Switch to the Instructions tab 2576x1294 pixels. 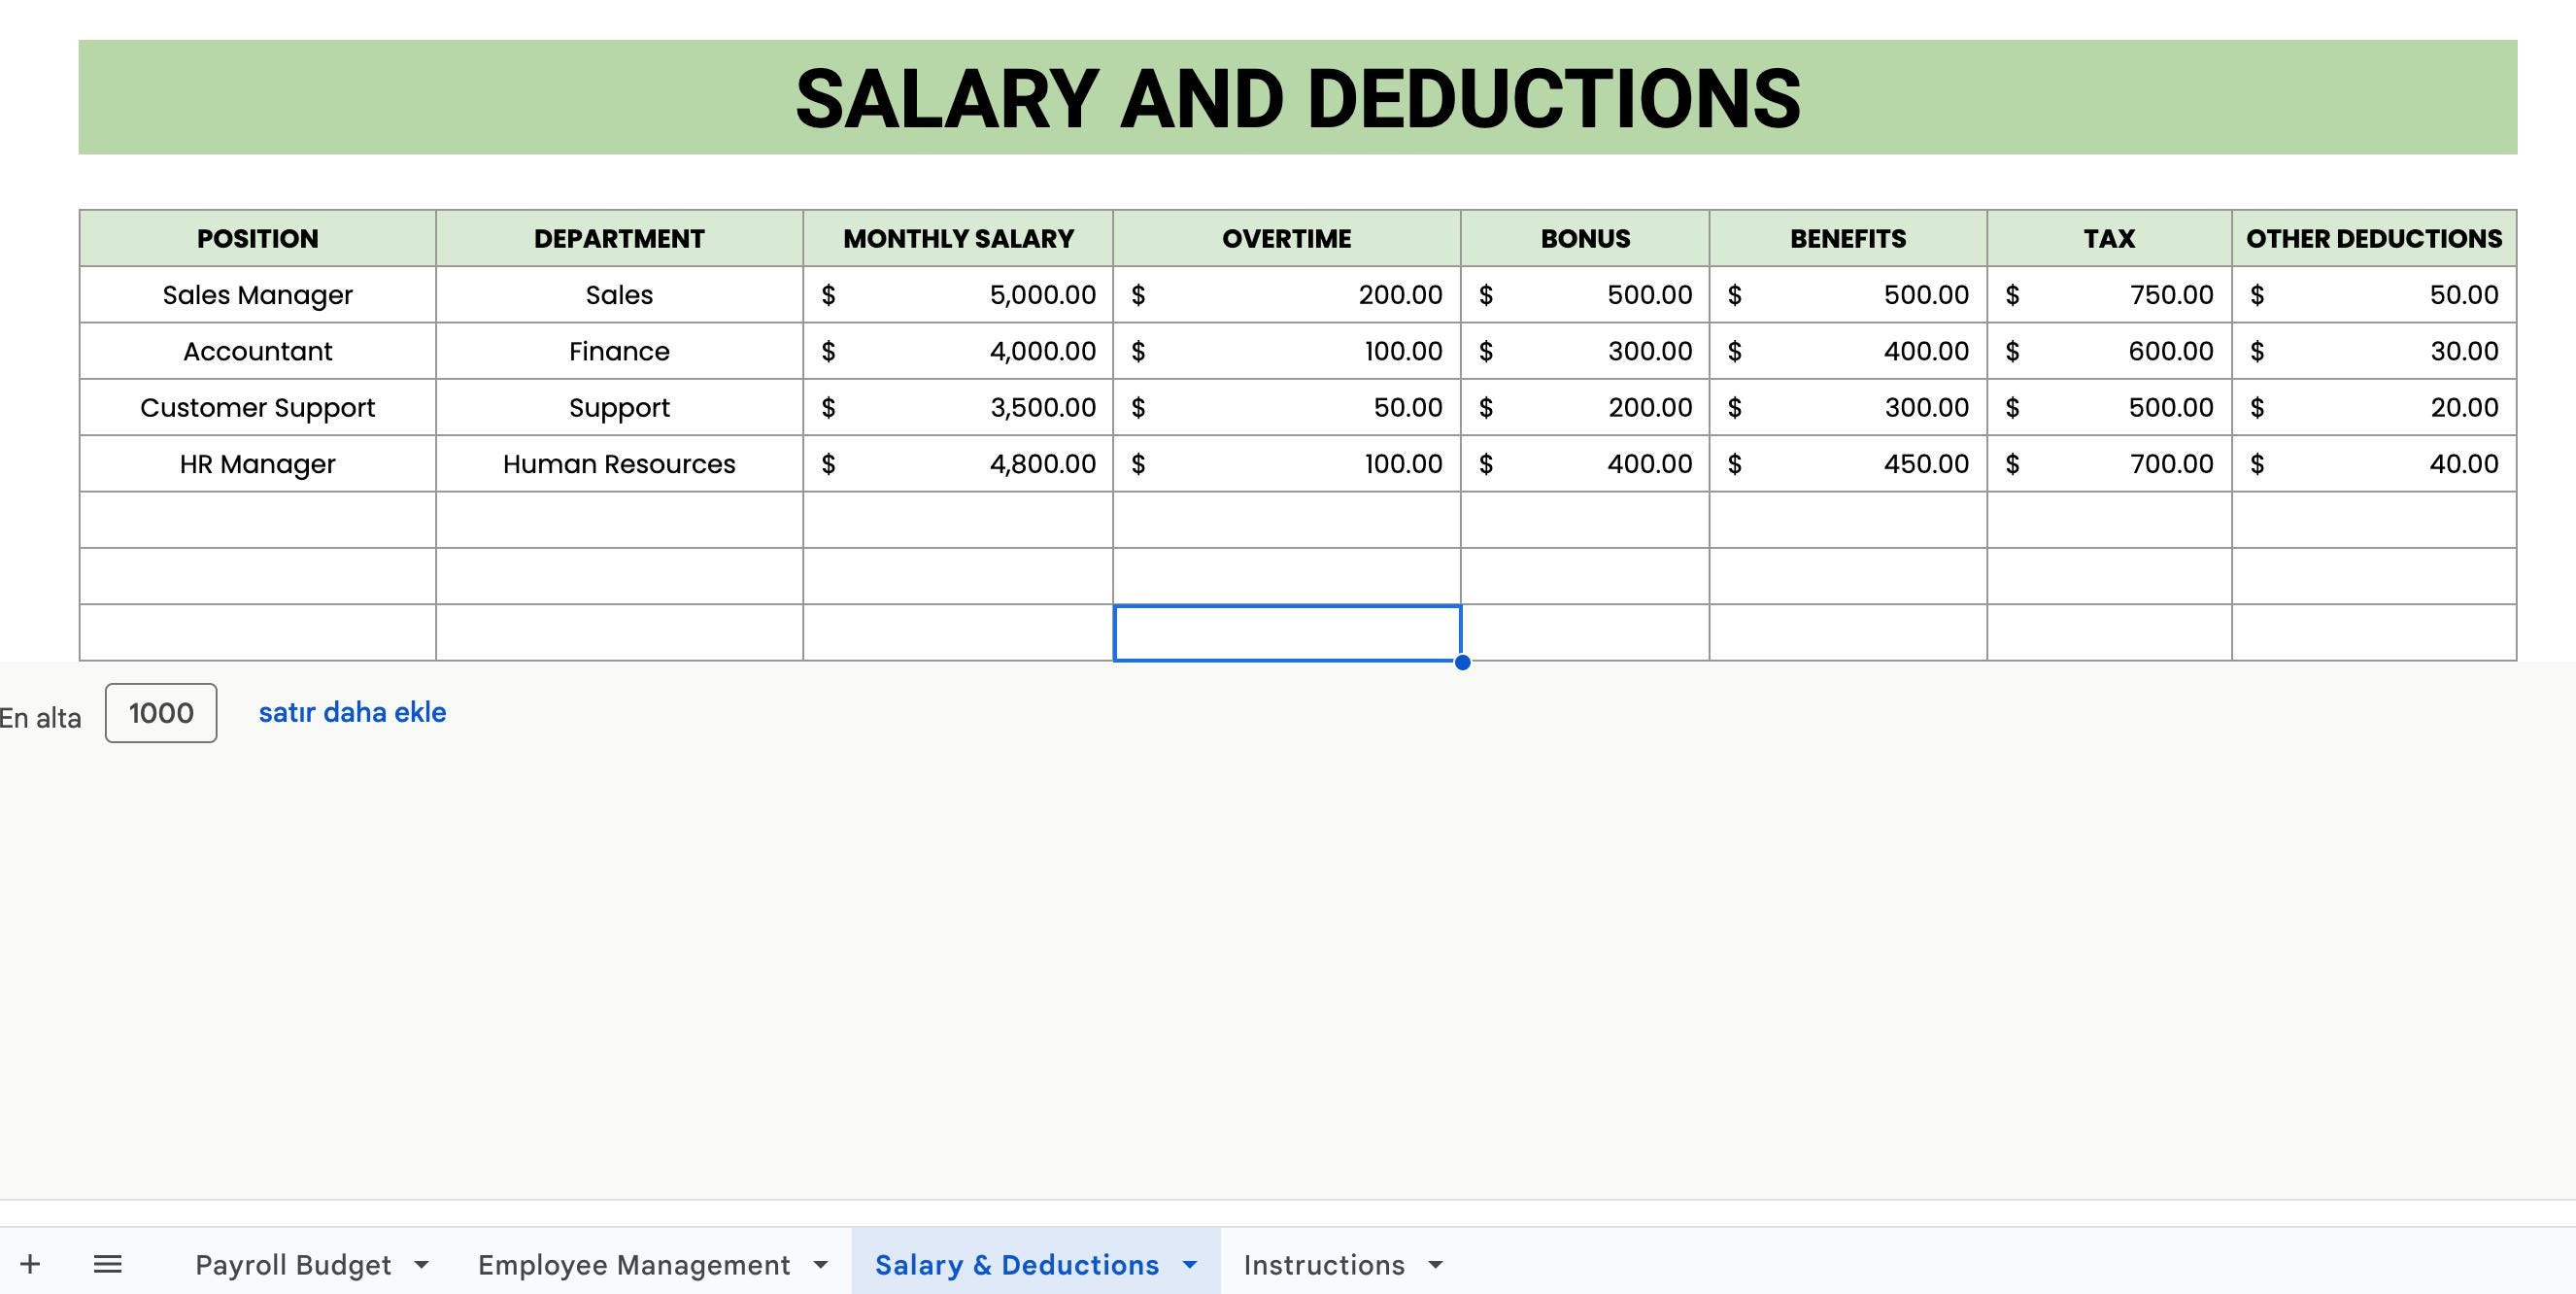tap(1322, 1263)
